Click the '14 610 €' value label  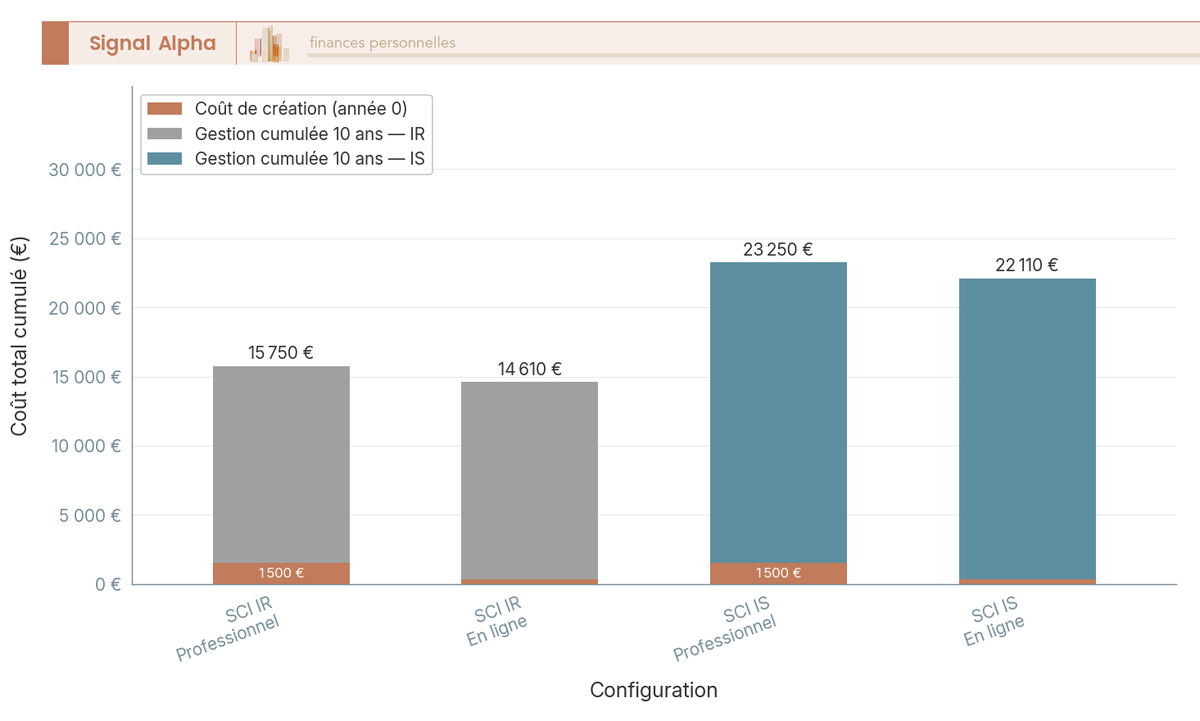pyautogui.click(x=529, y=368)
